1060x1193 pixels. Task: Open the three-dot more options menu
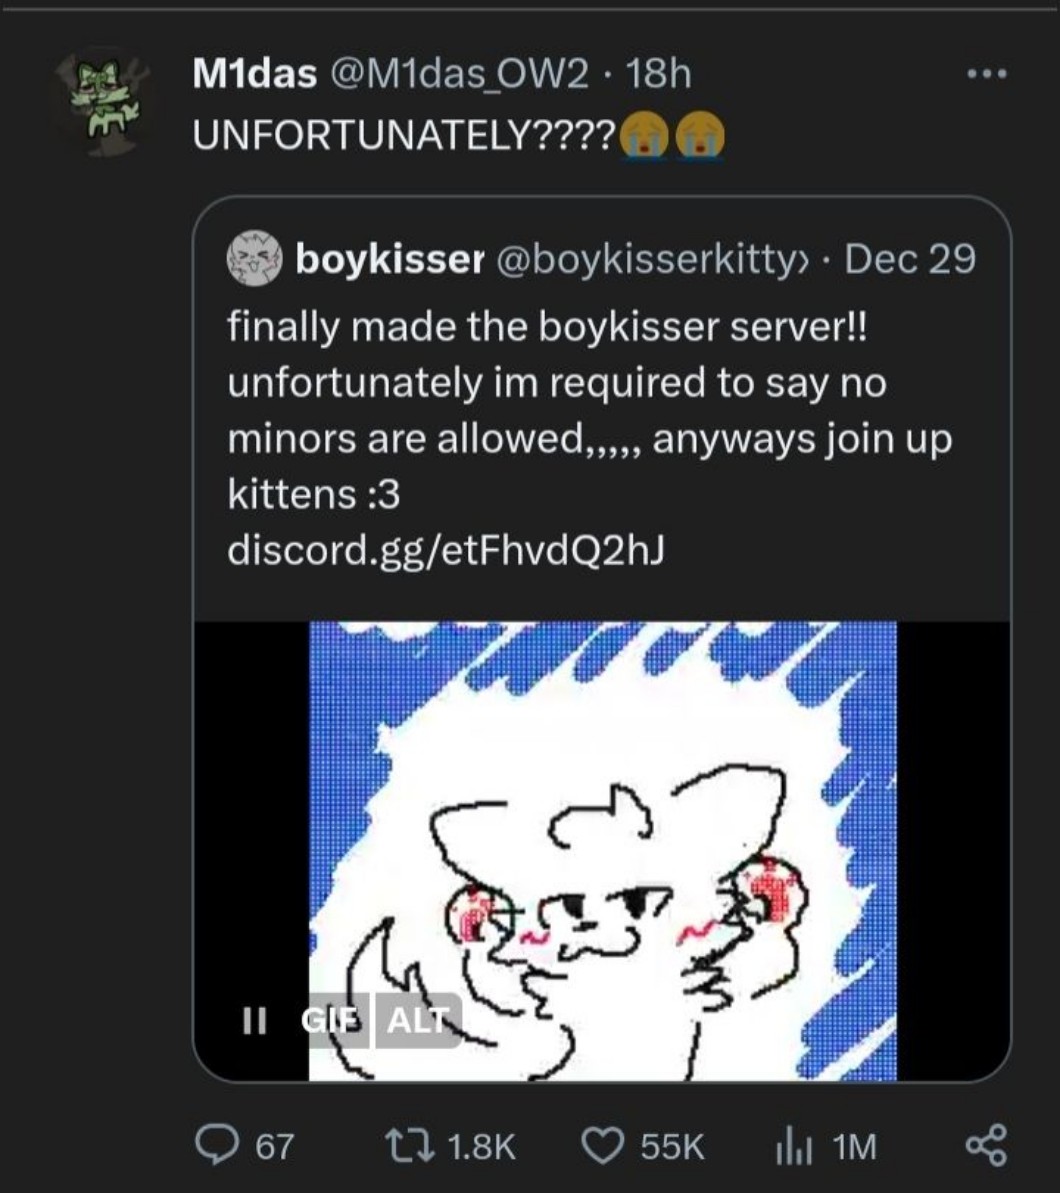pos(988,73)
